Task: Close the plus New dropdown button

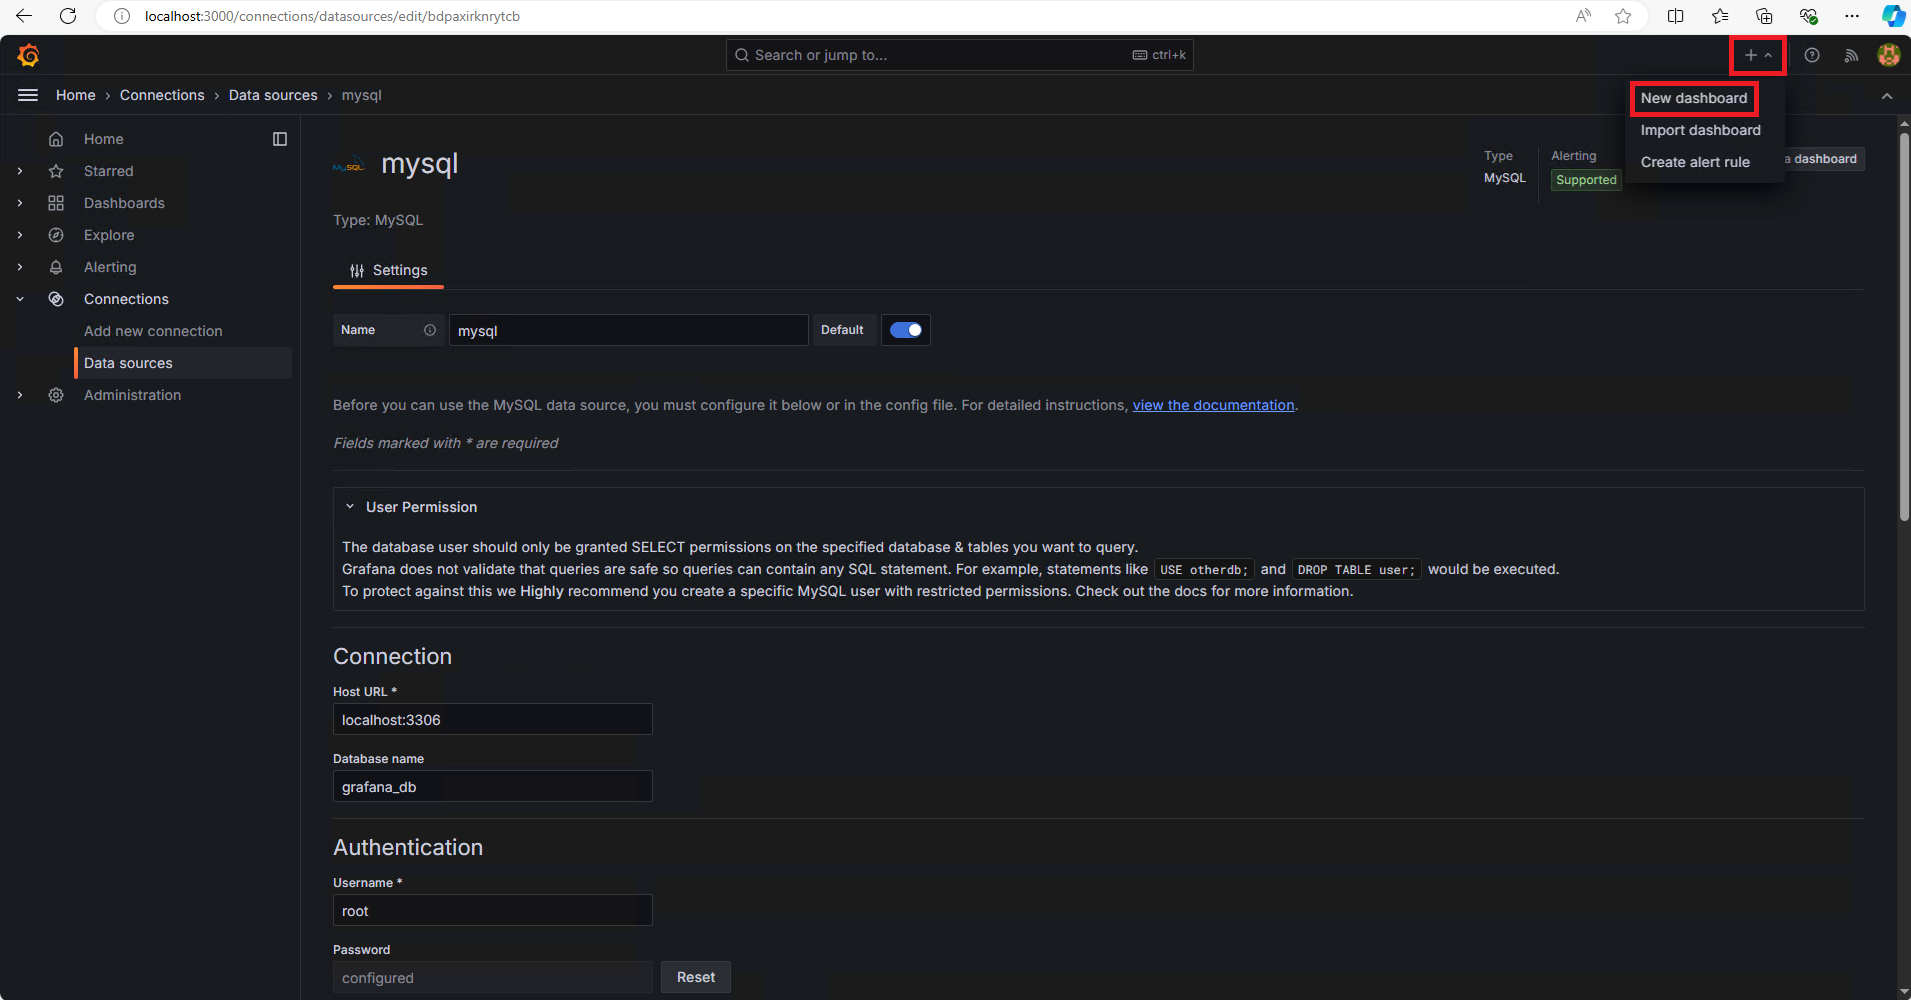Action: point(1758,55)
